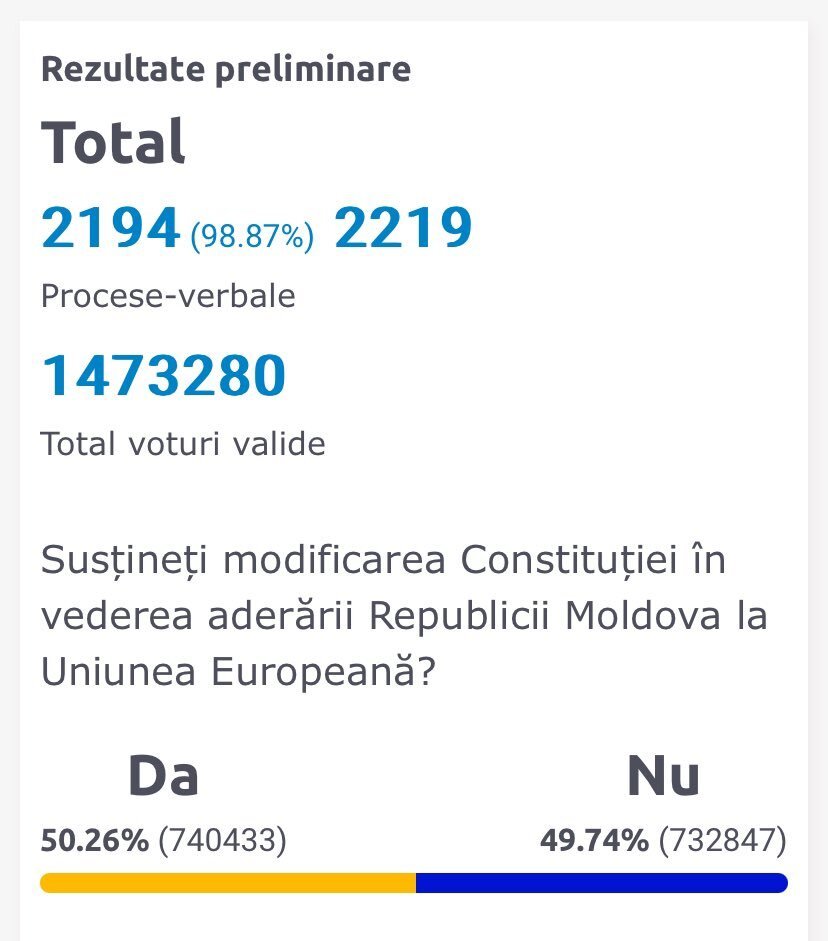Click the 98.87% percentage label
The width and height of the screenshot is (828, 941).
[x=252, y=235]
